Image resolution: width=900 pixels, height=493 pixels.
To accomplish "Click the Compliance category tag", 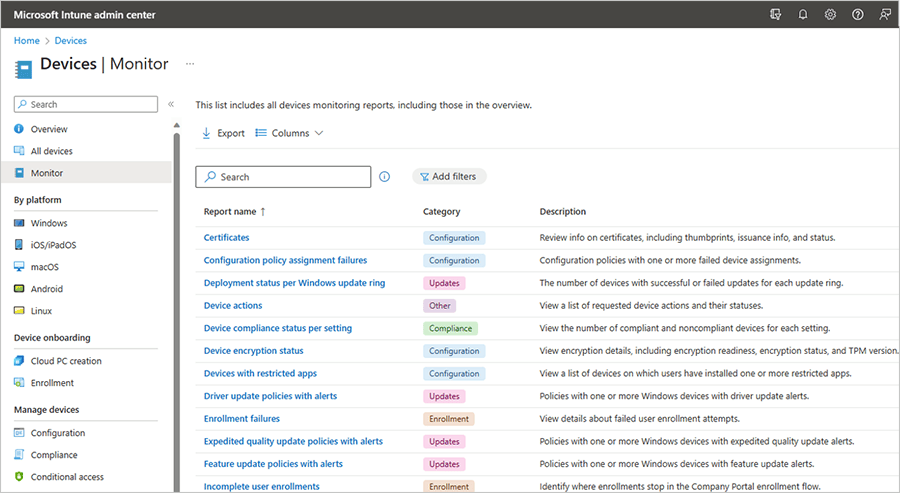I will click(x=451, y=328).
